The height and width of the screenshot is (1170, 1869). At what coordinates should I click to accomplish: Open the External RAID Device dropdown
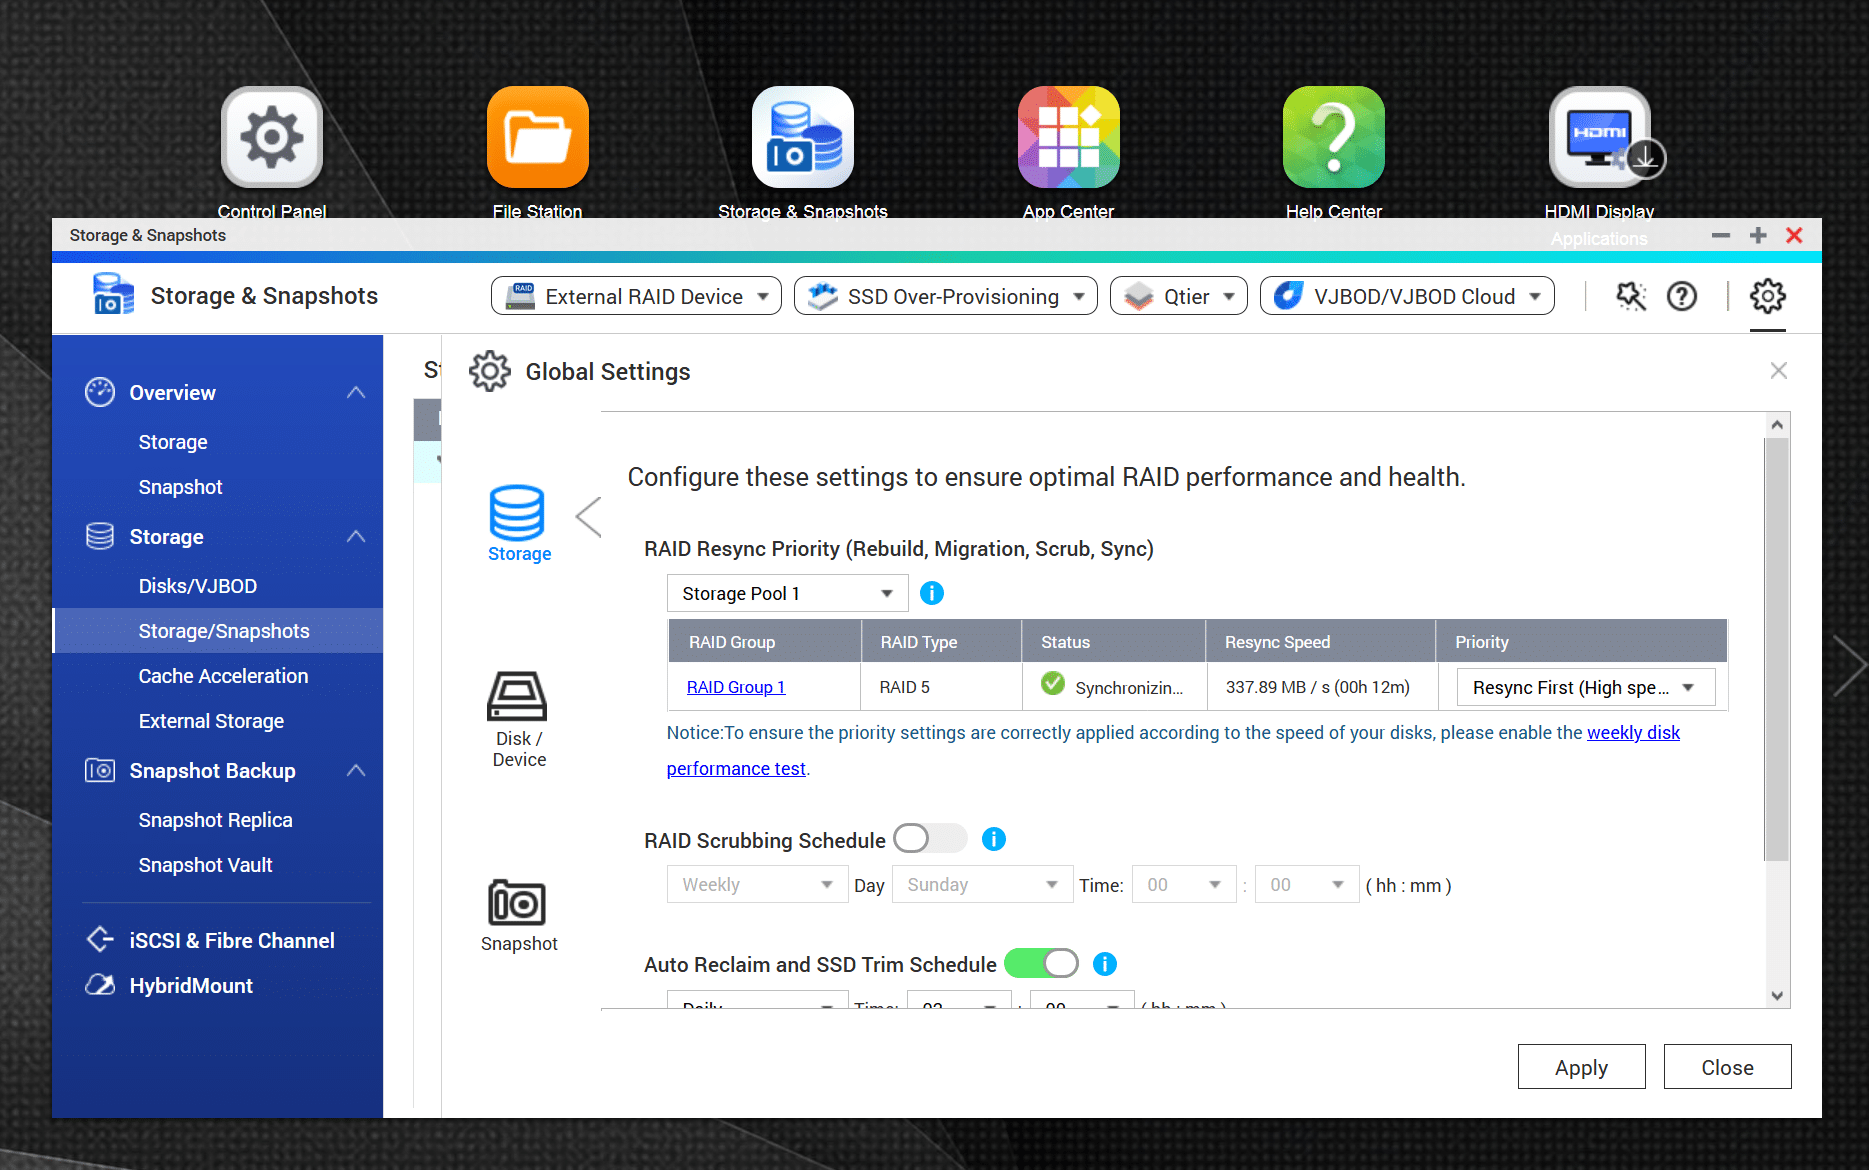pyautogui.click(x=636, y=296)
